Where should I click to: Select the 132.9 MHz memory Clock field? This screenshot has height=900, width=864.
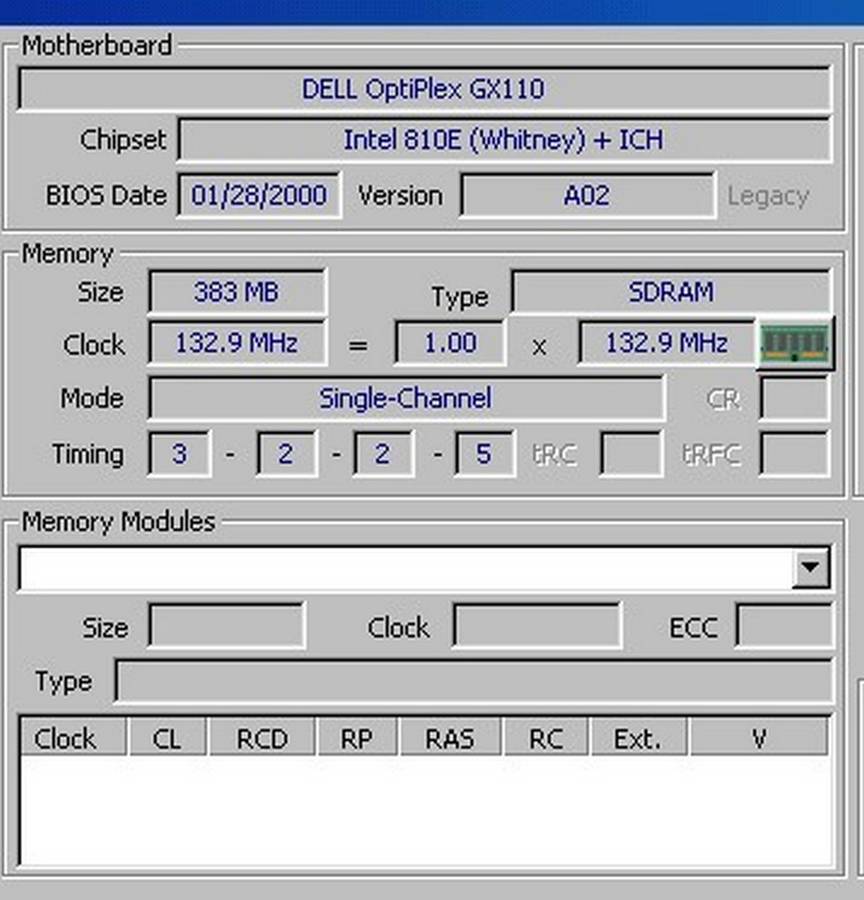(x=237, y=343)
